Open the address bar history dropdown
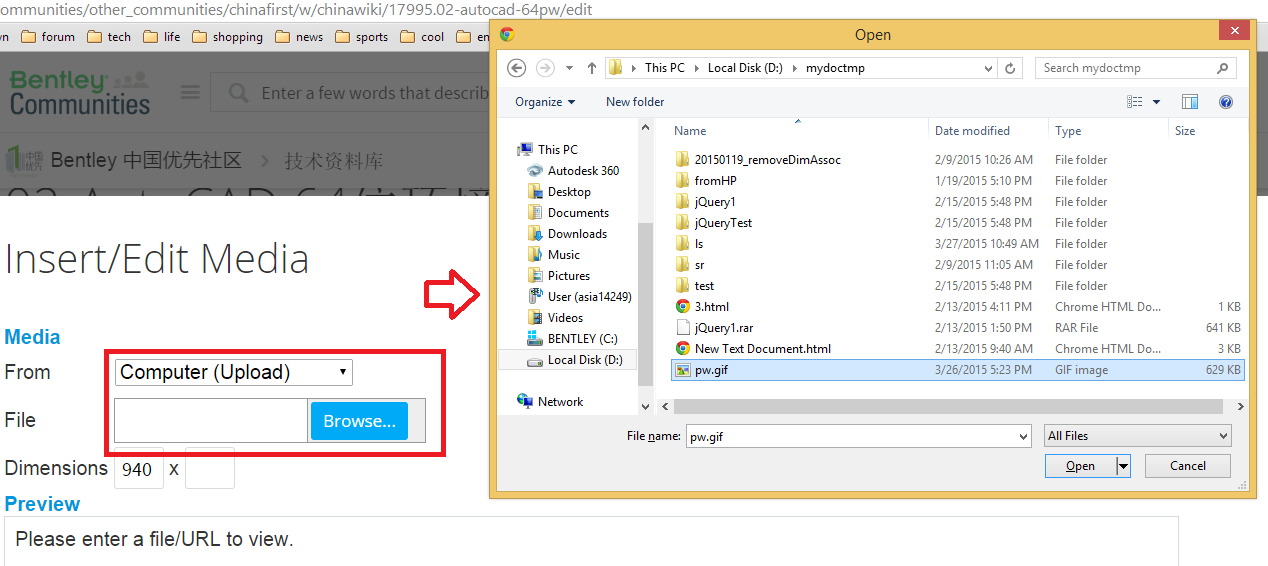 coord(988,68)
